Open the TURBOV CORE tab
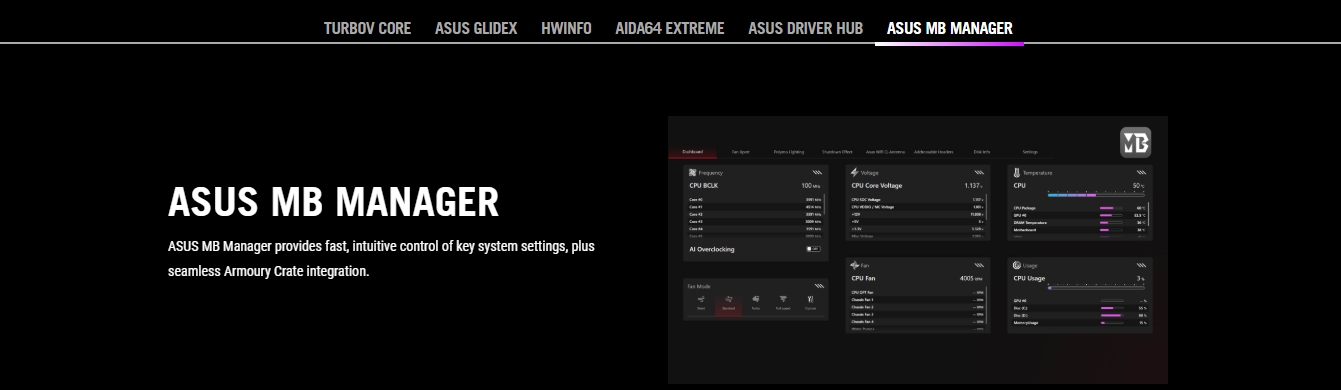This screenshot has height=390, width=1341. coord(367,28)
